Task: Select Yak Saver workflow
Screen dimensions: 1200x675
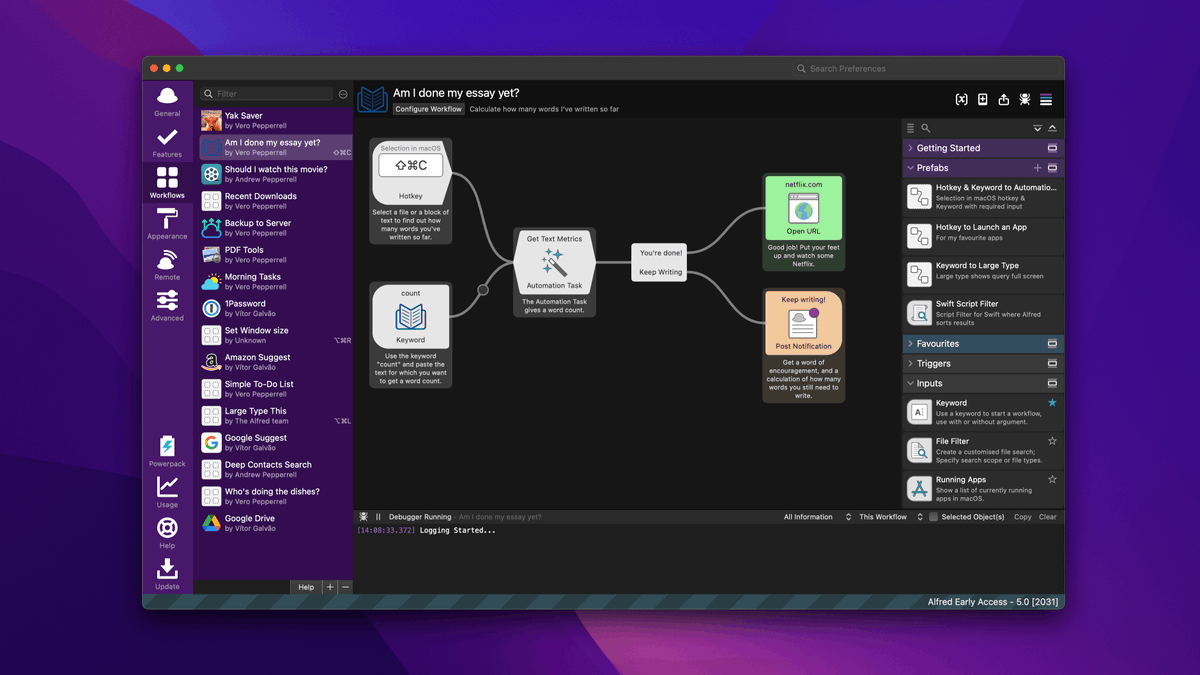Action: (x=274, y=121)
